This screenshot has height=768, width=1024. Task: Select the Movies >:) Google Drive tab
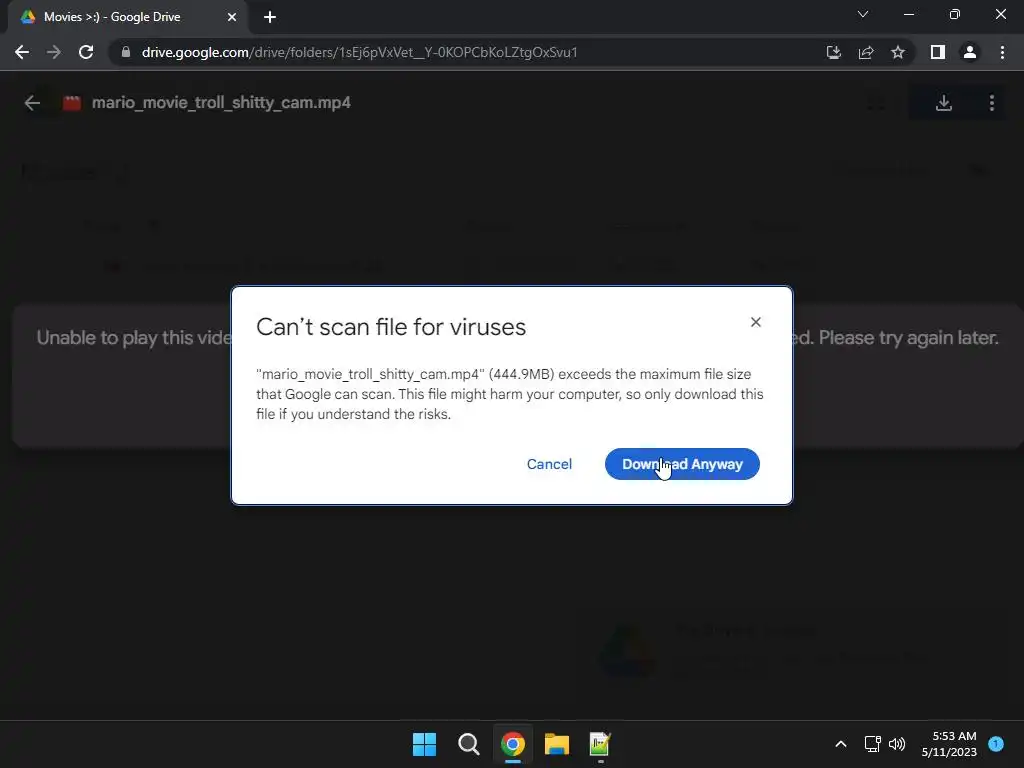click(128, 17)
